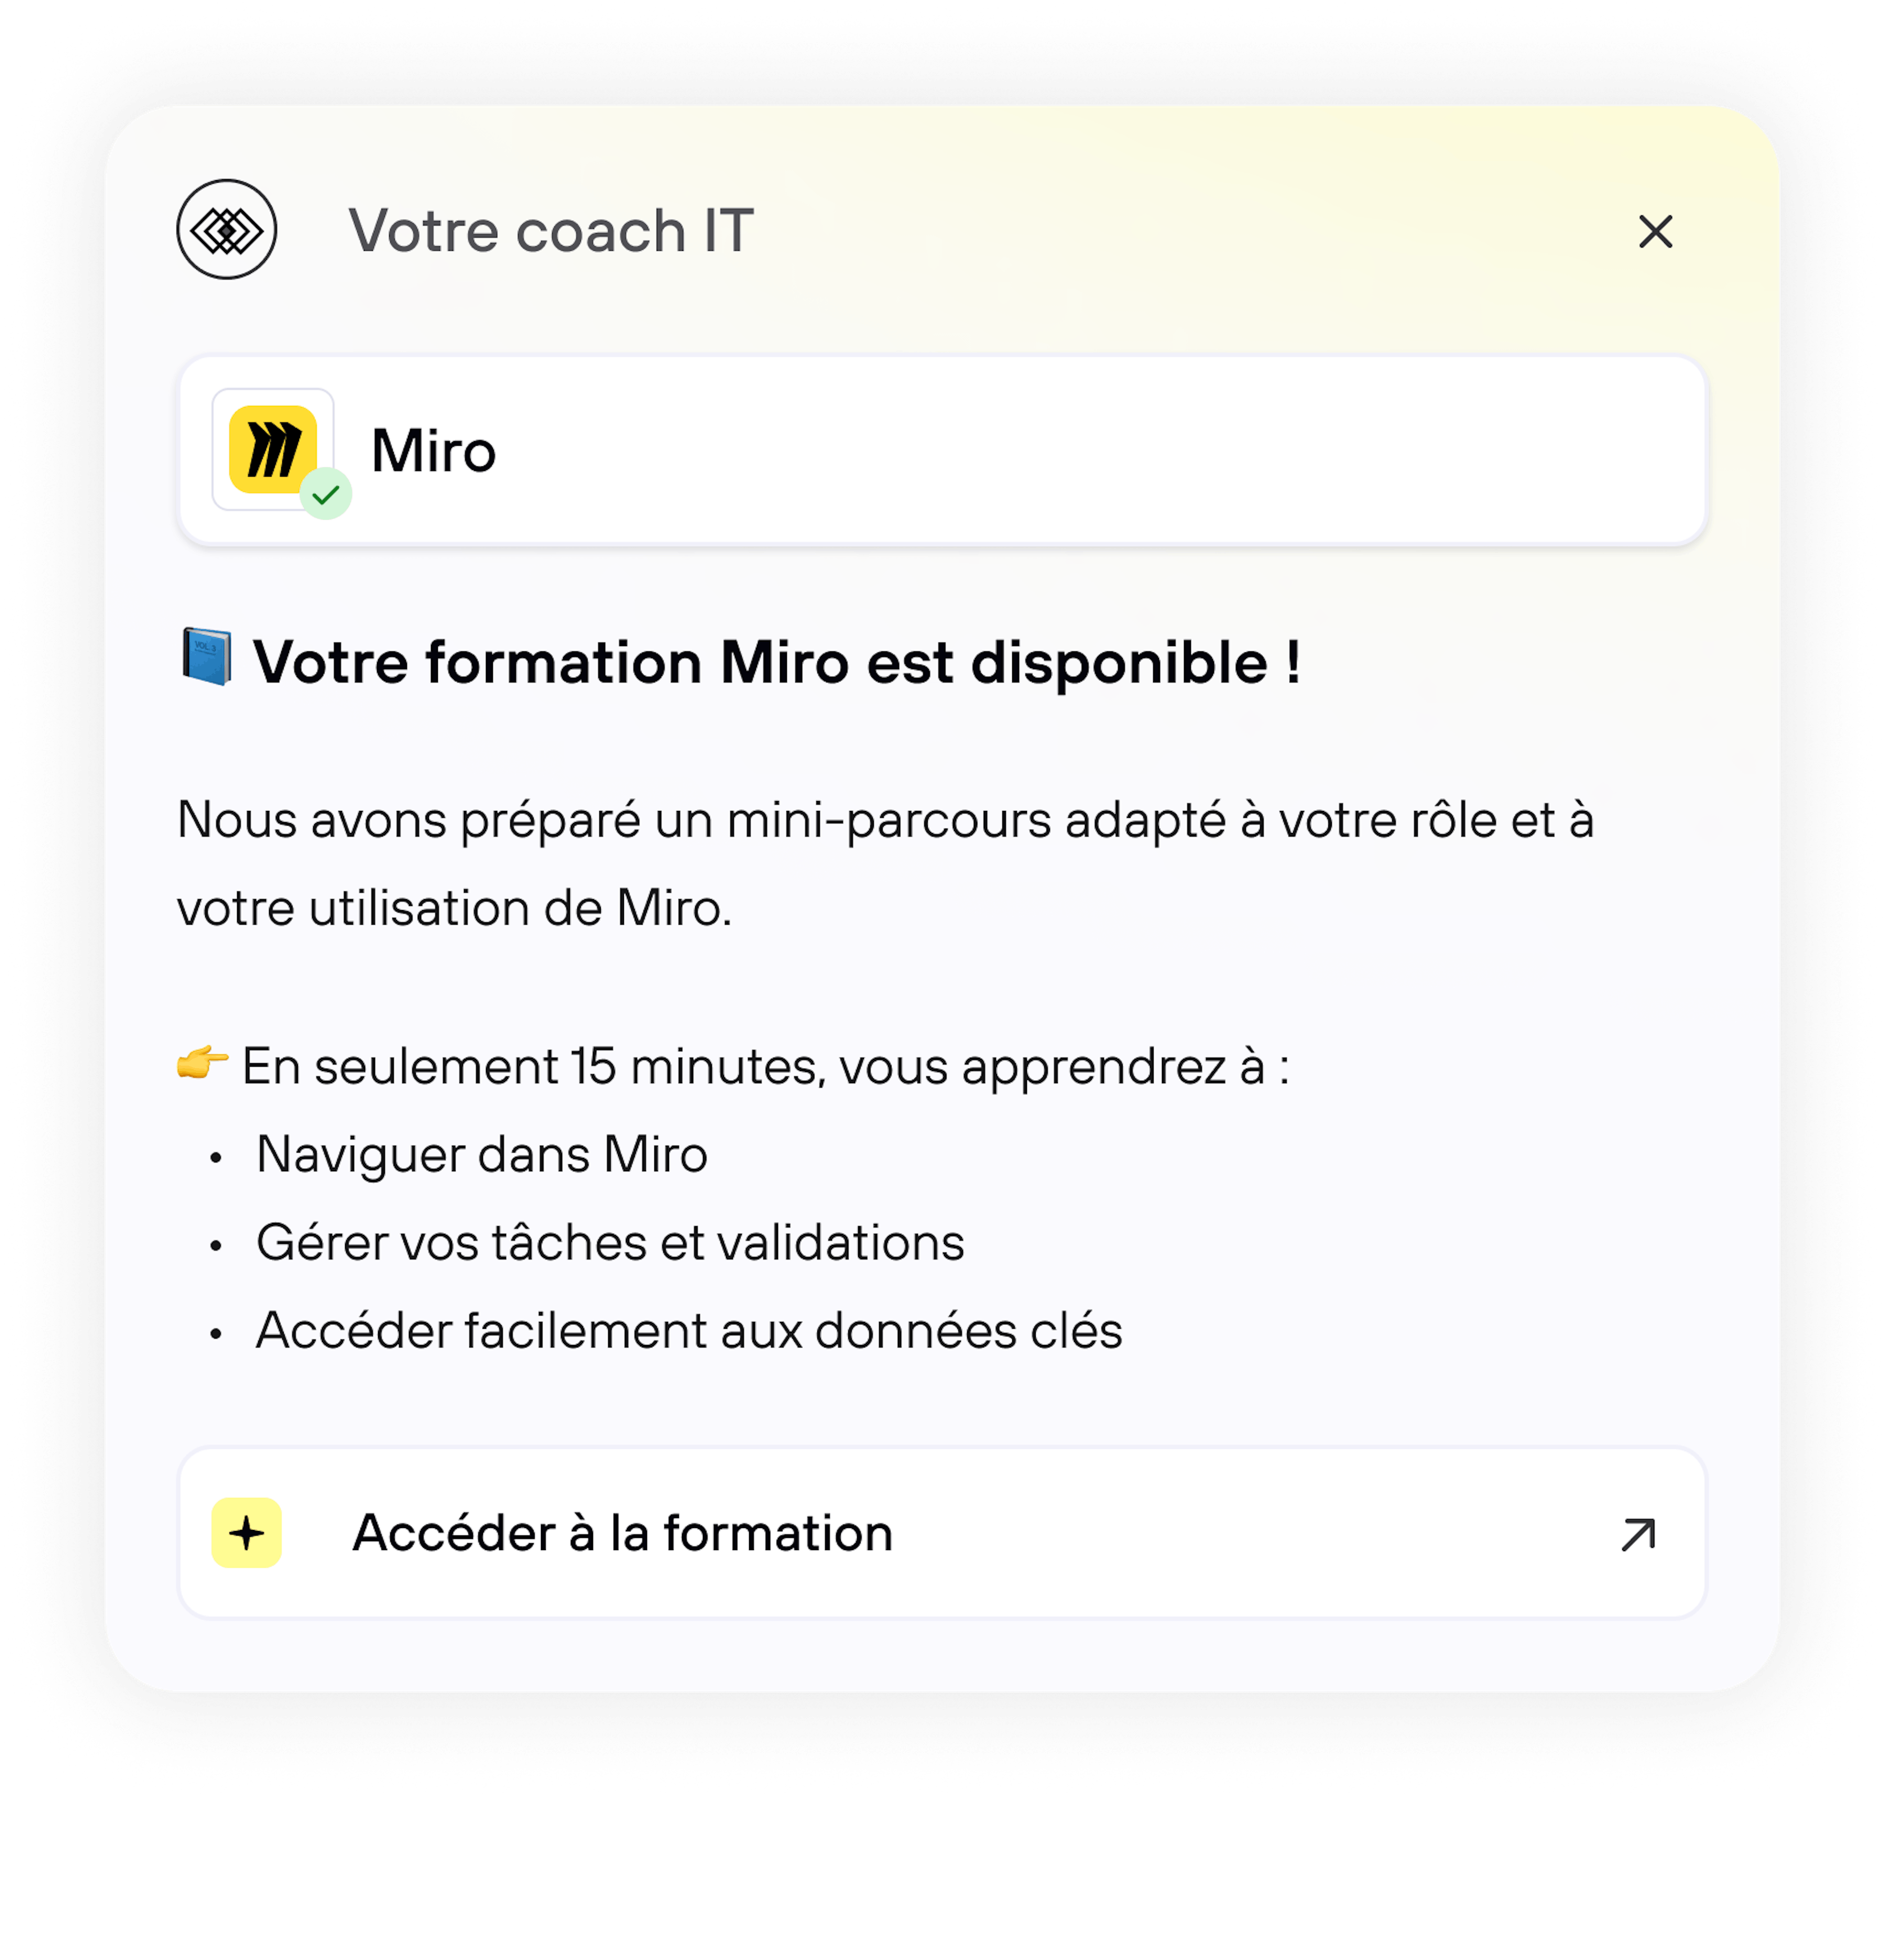
Task: Click the "Nous avons préparé un mini-parcours" paragraph
Action: pos(884,821)
